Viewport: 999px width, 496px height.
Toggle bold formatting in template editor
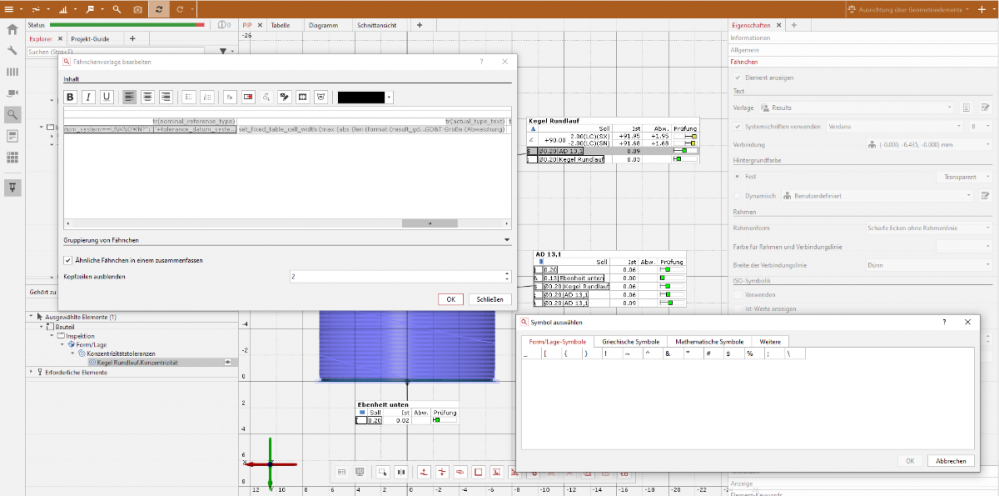point(70,97)
